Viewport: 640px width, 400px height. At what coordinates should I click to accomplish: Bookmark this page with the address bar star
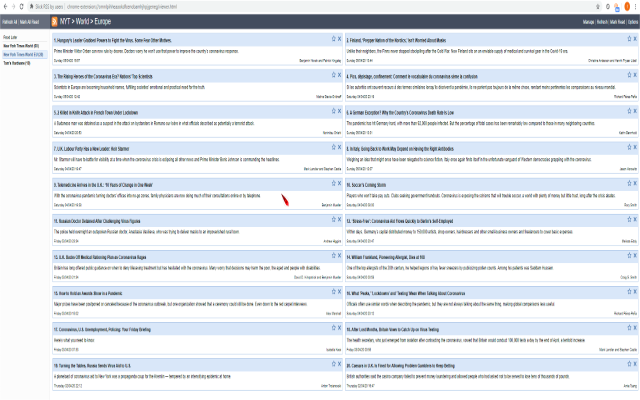[598, 7]
